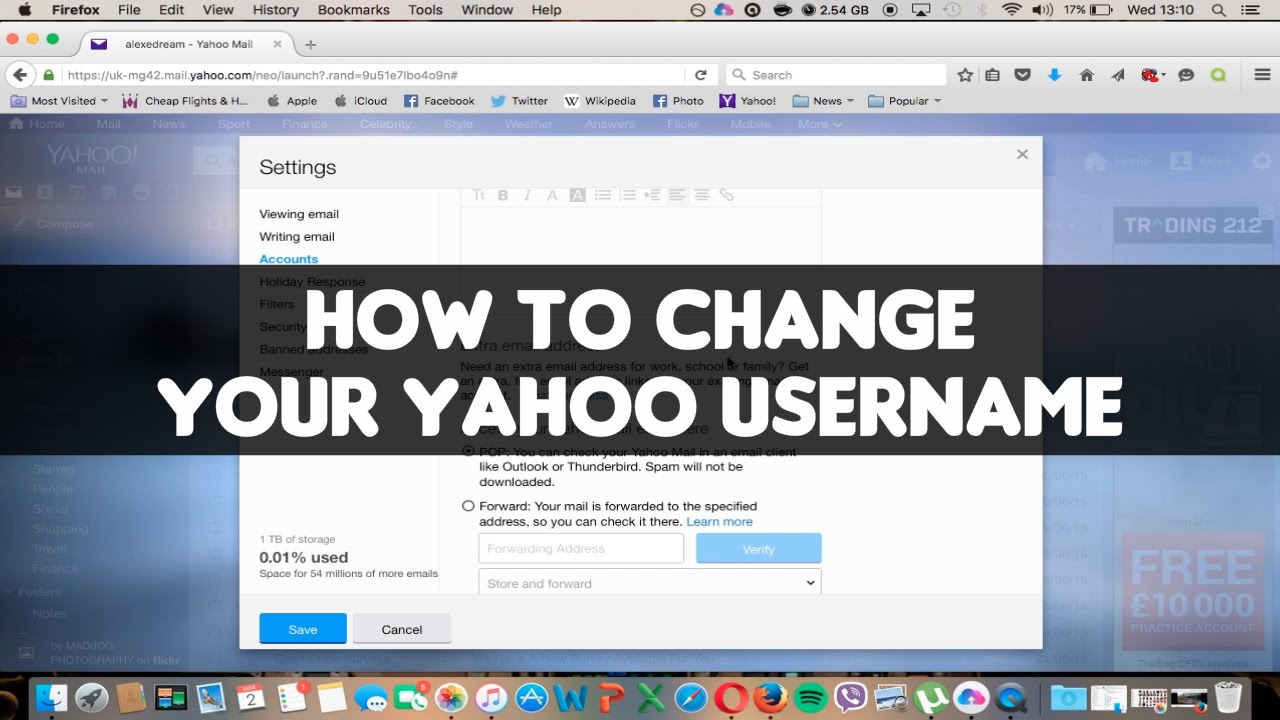This screenshot has width=1280, height=720.
Task: Open the Wikipedia bookmark
Action: 600,101
